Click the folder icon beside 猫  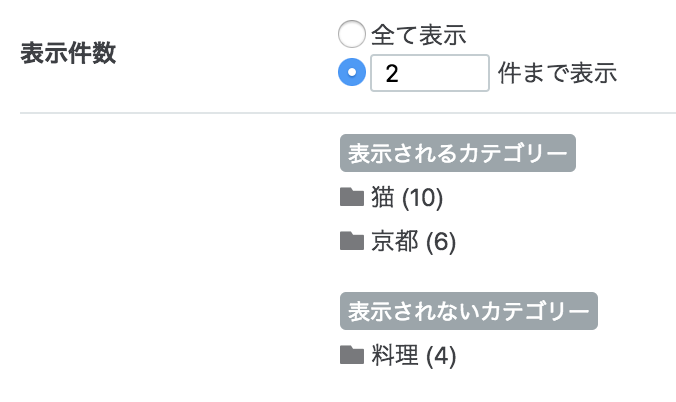point(352,197)
